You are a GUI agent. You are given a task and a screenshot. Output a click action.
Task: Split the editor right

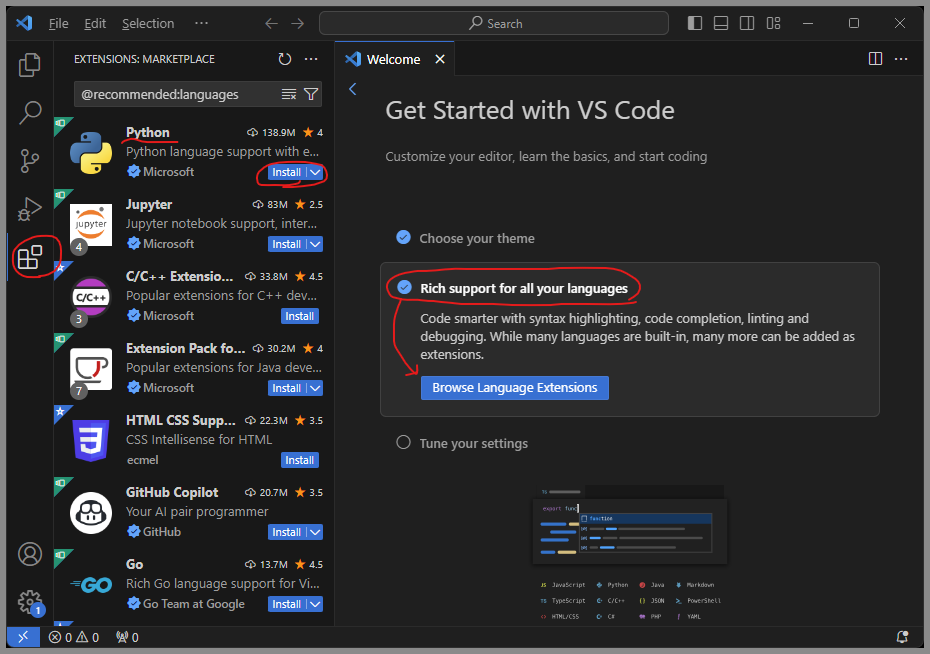coord(875,59)
